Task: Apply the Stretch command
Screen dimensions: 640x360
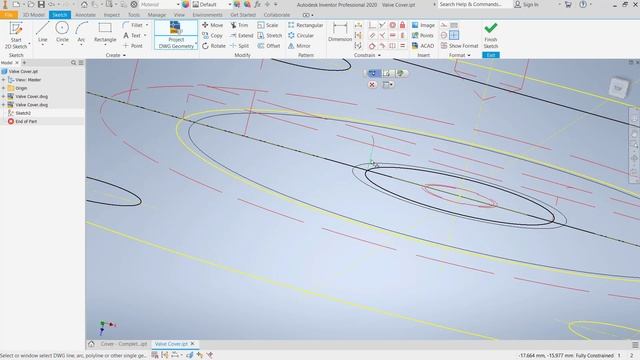Action: coord(269,36)
